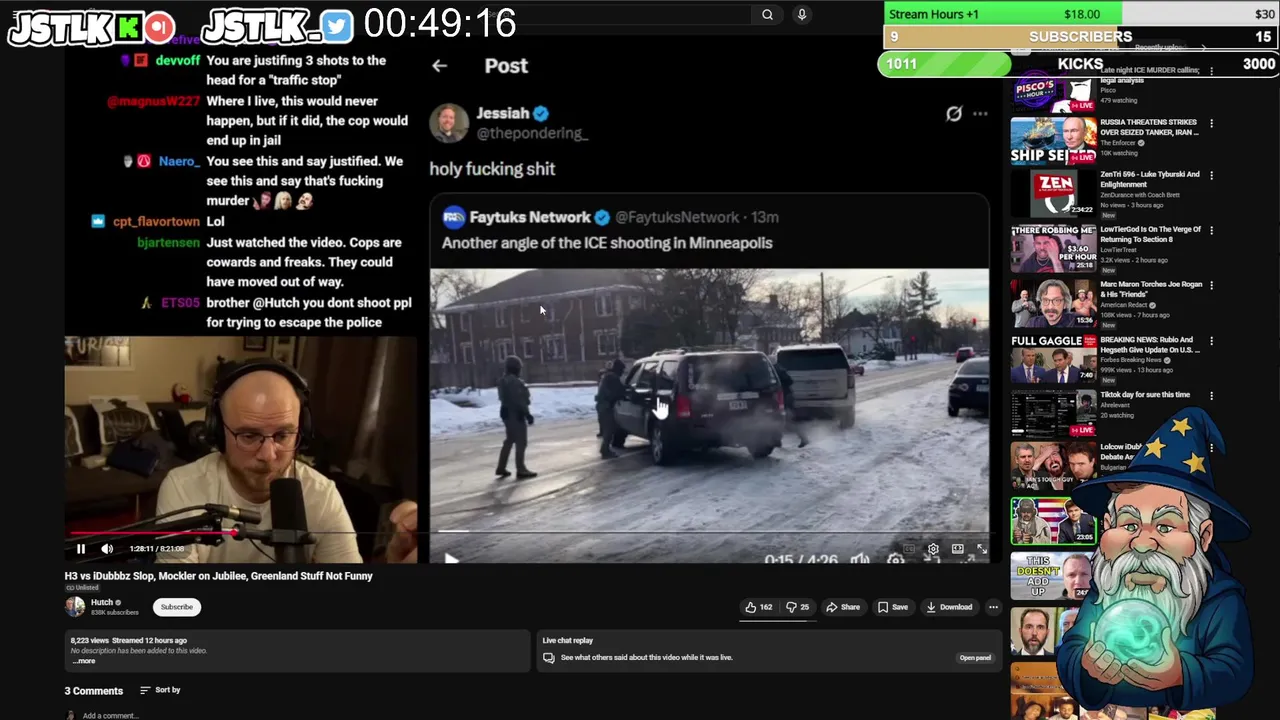Open more actions menu beside Download
The width and height of the screenshot is (1280, 720).
[993, 607]
